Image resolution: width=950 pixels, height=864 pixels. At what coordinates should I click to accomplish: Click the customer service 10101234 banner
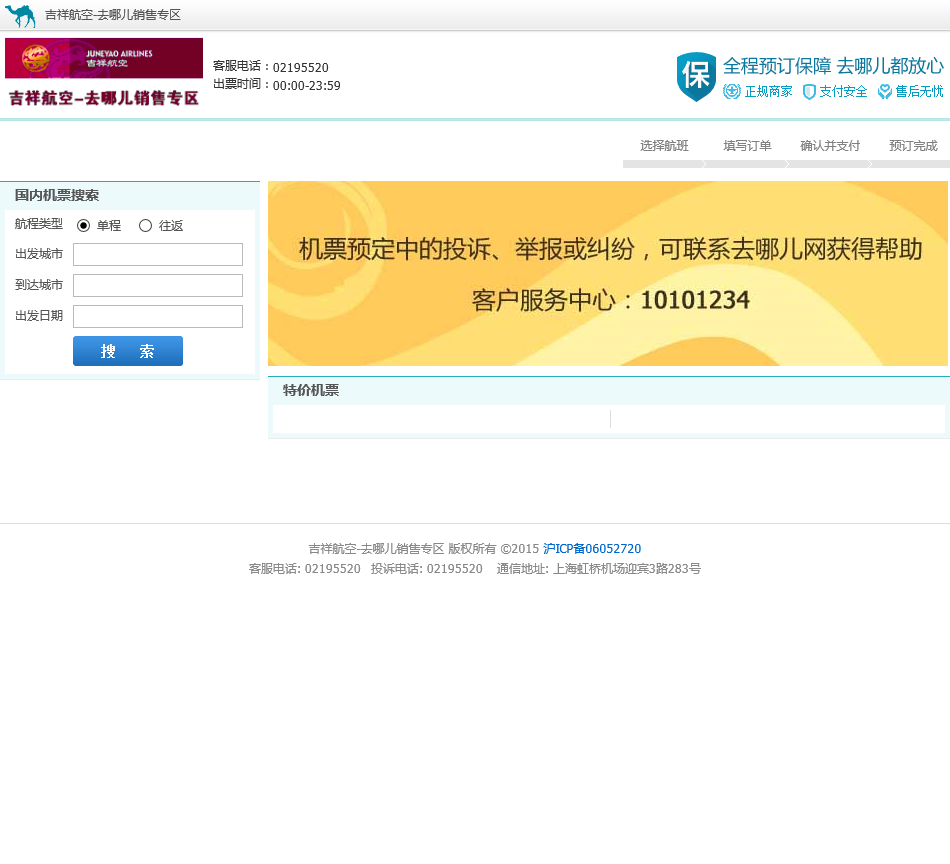click(608, 273)
